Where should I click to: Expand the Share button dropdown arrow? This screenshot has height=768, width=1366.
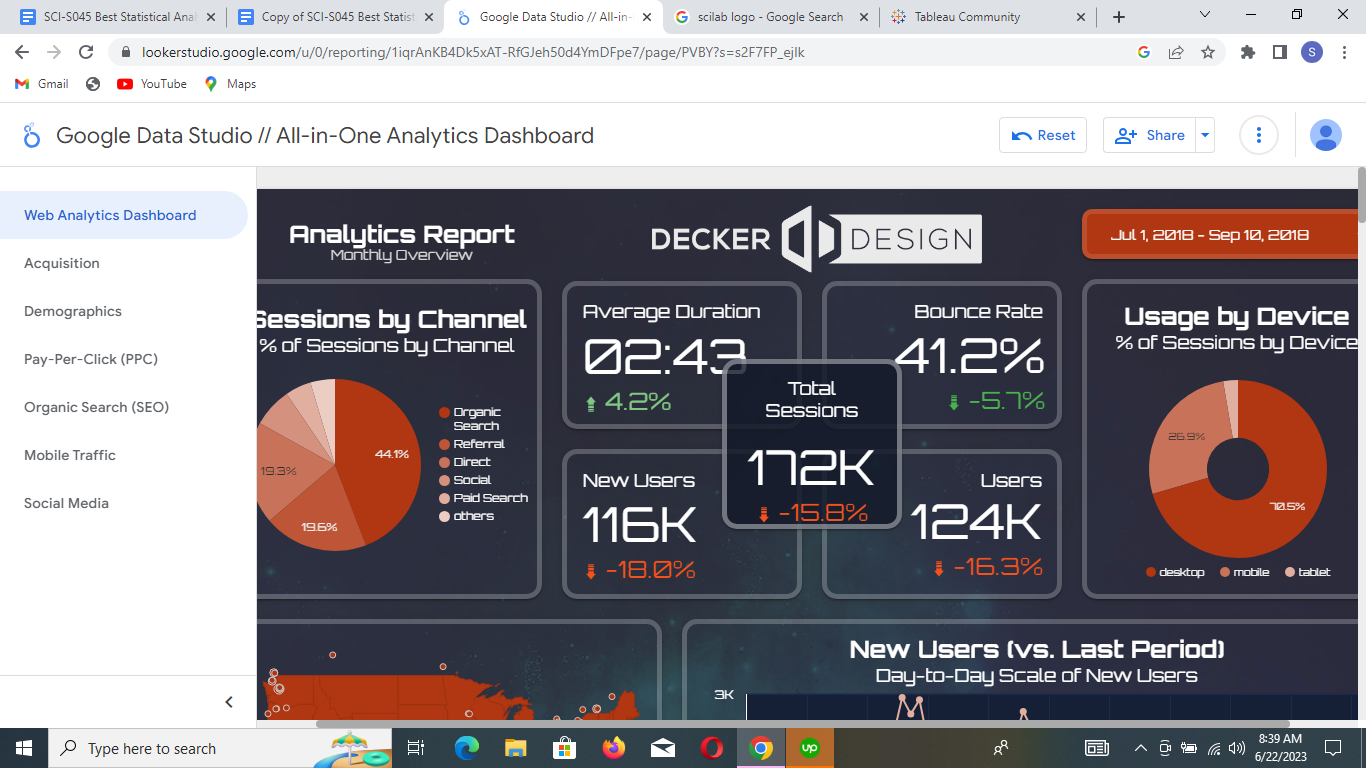[1204, 134]
